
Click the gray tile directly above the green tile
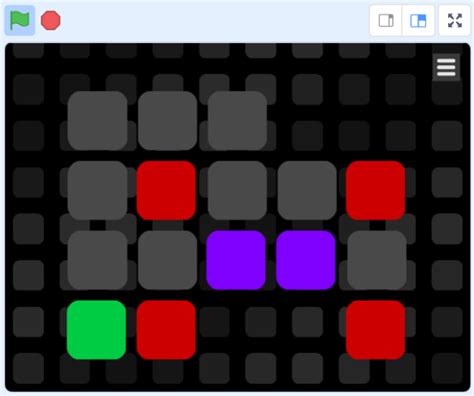click(x=97, y=260)
